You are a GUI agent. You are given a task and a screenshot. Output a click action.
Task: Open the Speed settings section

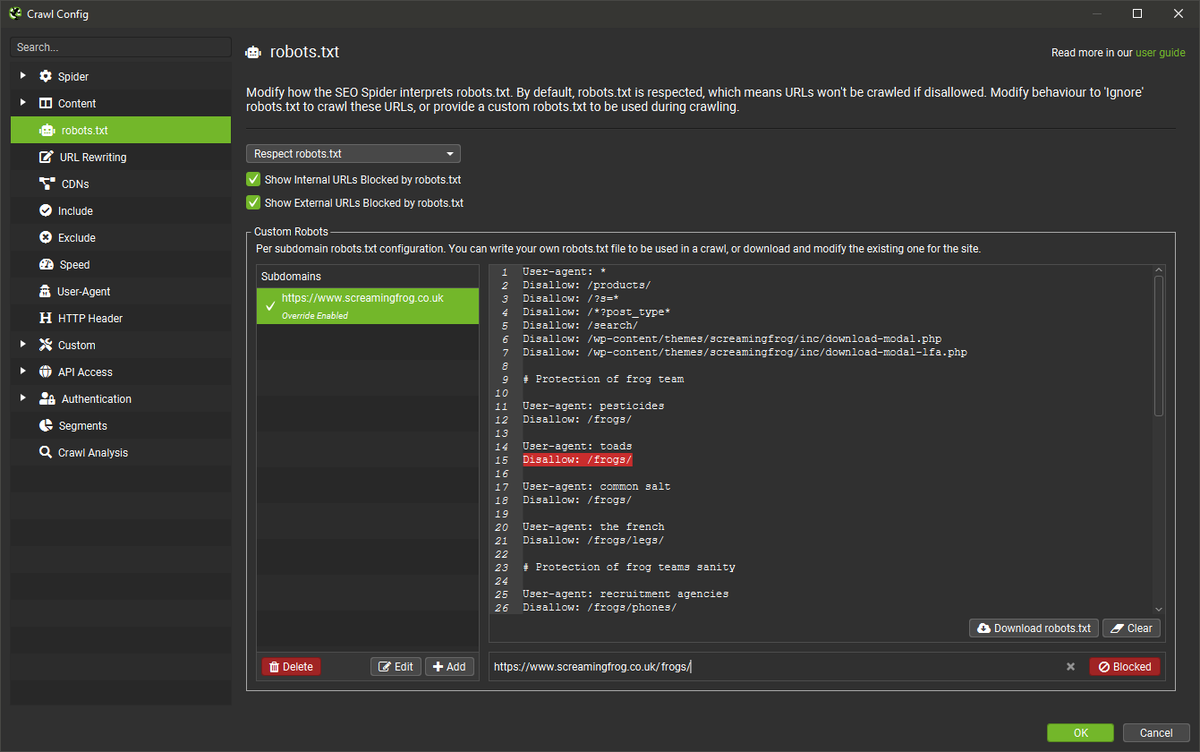pos(121,265)
